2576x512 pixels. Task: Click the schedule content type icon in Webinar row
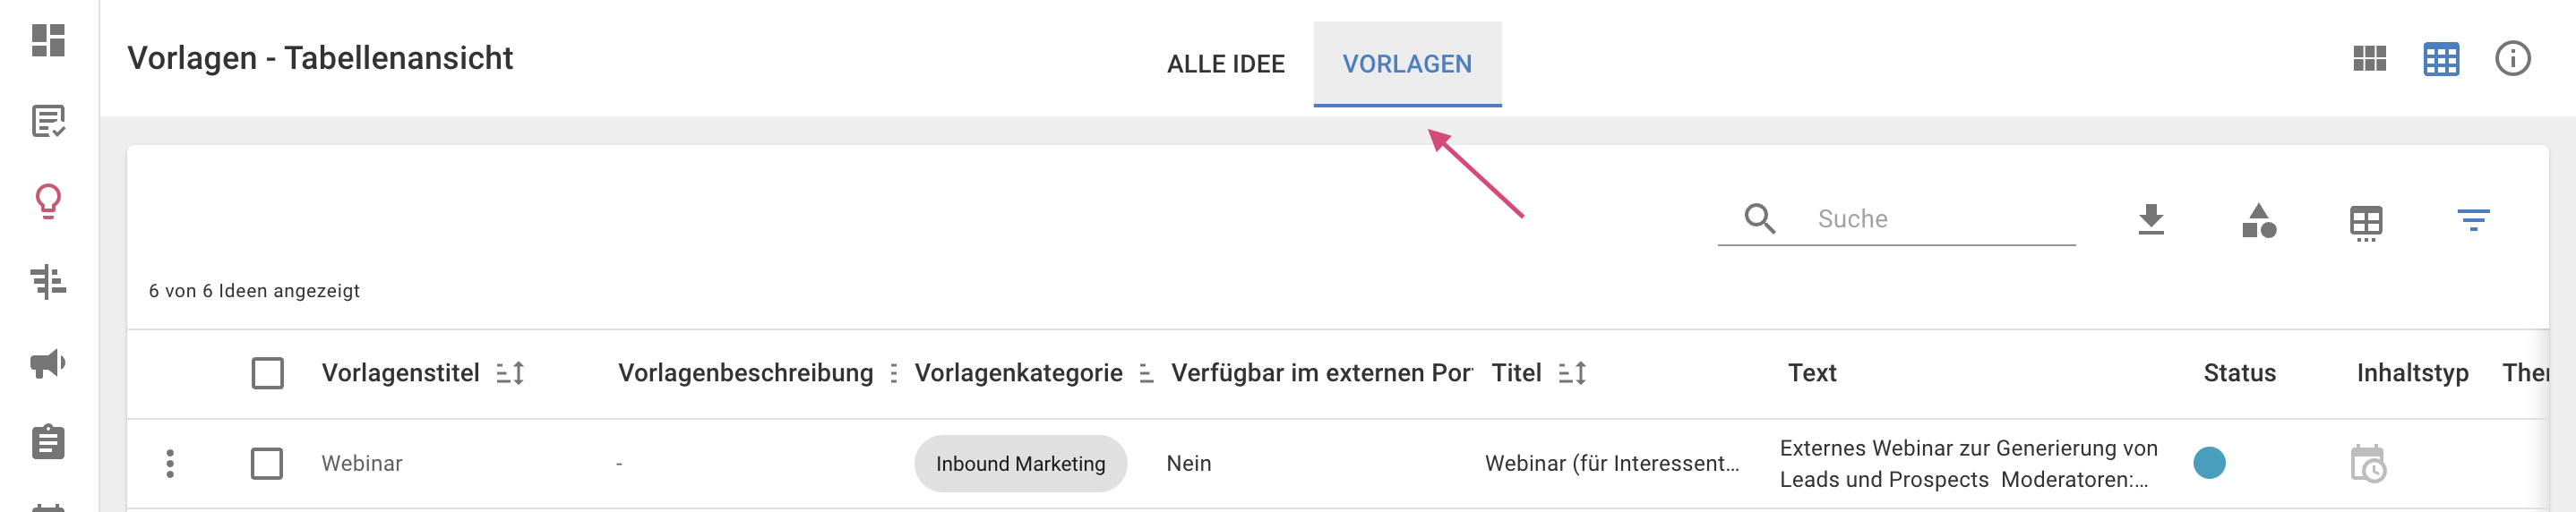pos(2368,463)
